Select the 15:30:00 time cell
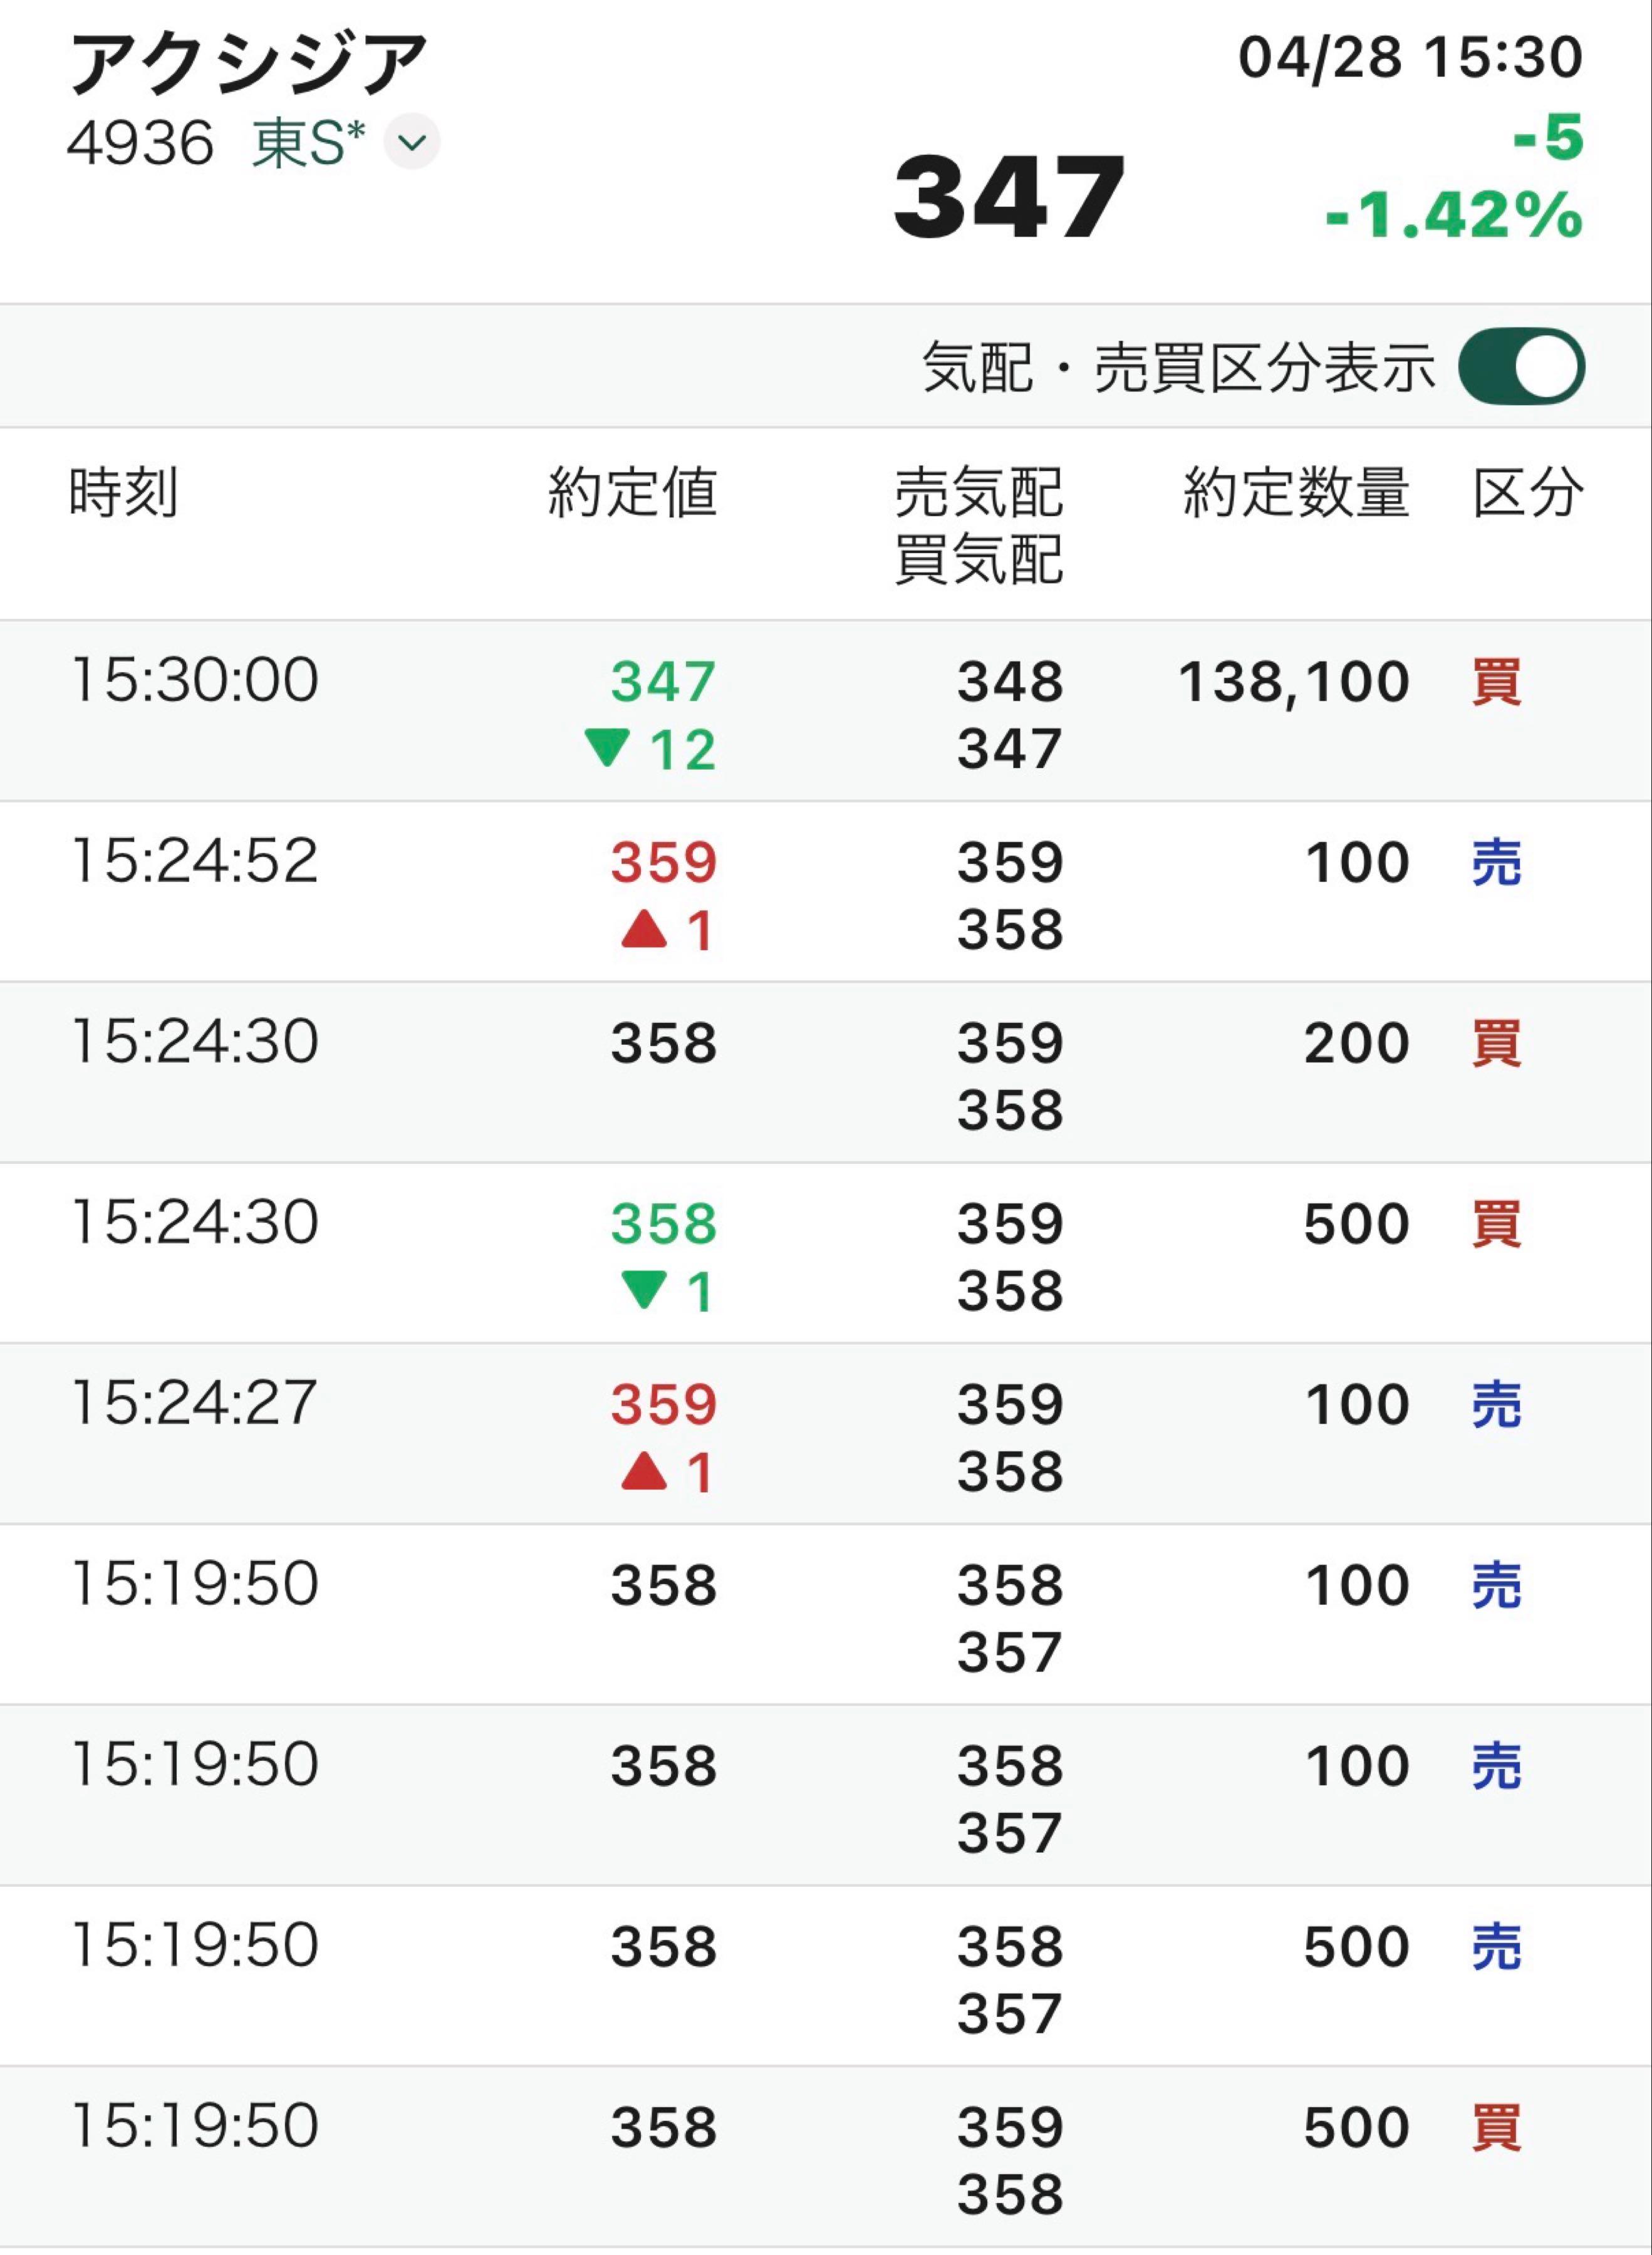This screenshot has height=2255, width=1652. [x=195, y=680]
